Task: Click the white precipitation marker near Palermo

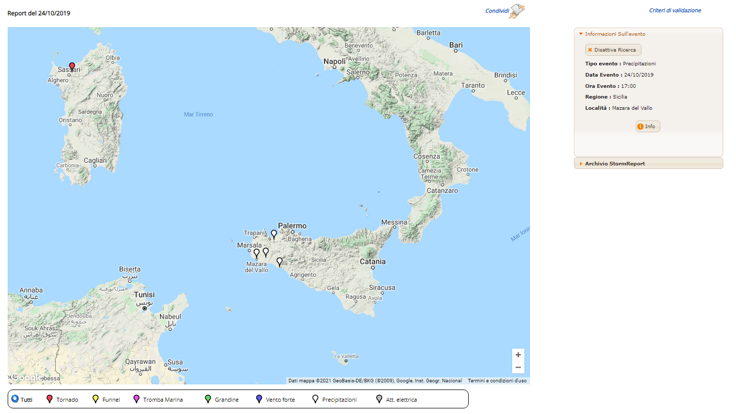Action: point(274,235)
